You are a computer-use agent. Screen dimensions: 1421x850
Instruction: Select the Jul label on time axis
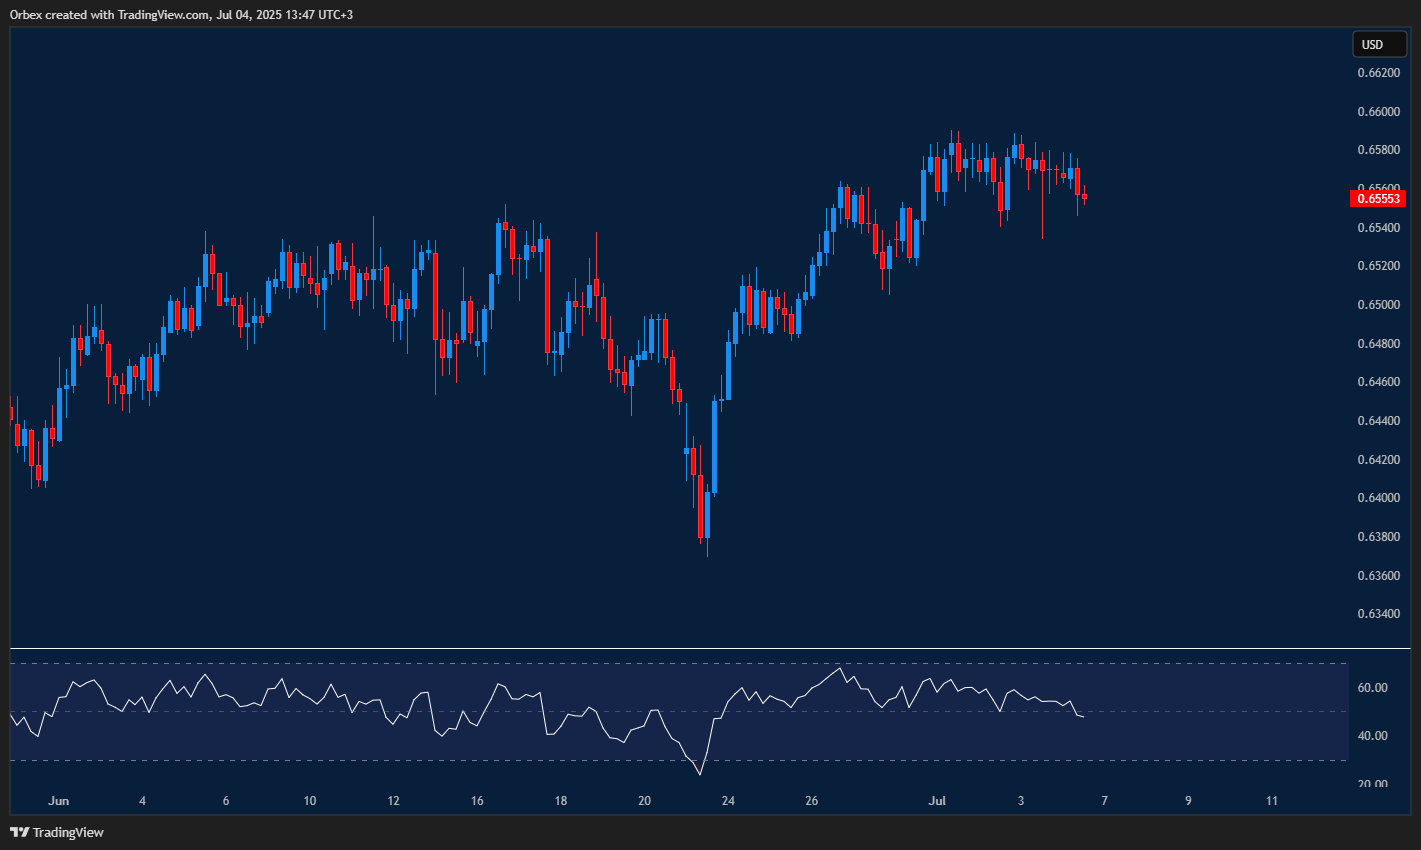click(937, 800)
